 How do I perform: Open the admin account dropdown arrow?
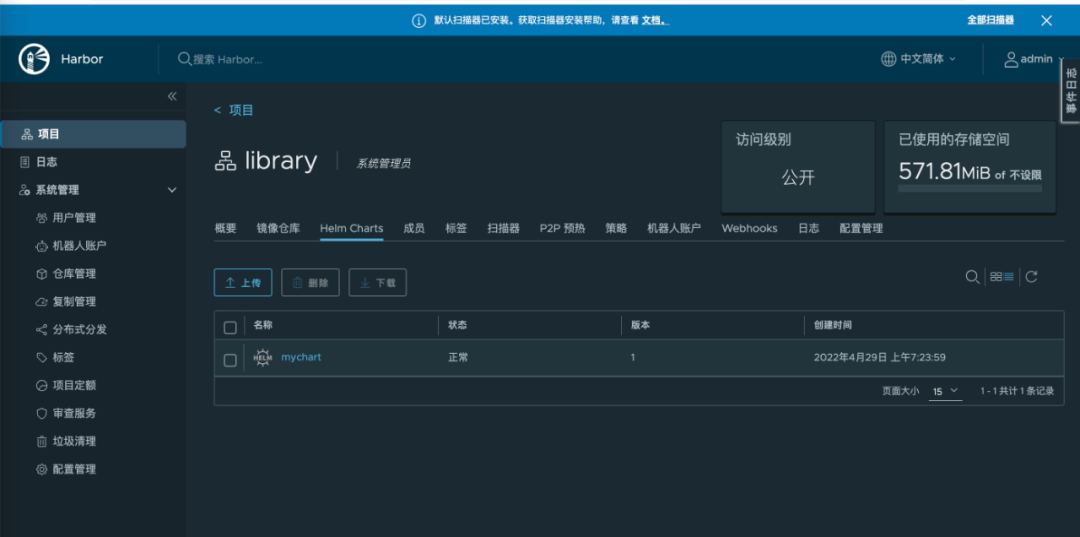click(1061, 59)
